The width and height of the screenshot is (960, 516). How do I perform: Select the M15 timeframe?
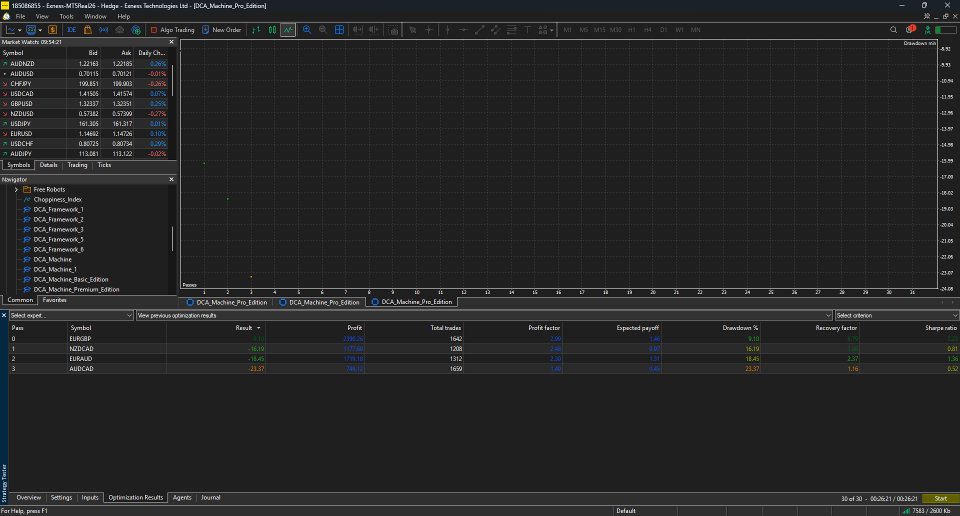pos(599,29)
